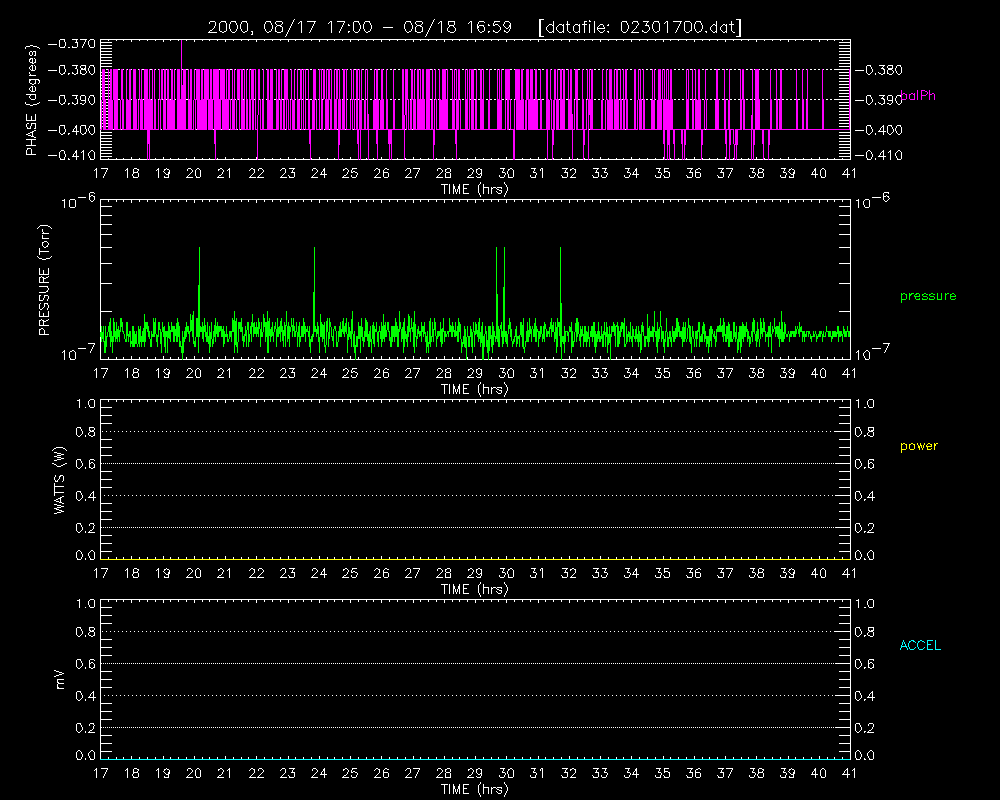The height and width of the screenshot is (800, 1000).
Task: Click the WATTS (W) axis label
Action: click(59, 480)
